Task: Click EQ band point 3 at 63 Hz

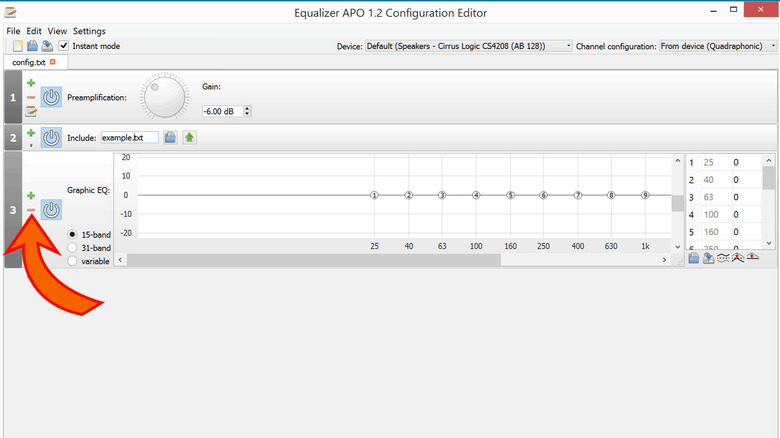Action: 442,195
